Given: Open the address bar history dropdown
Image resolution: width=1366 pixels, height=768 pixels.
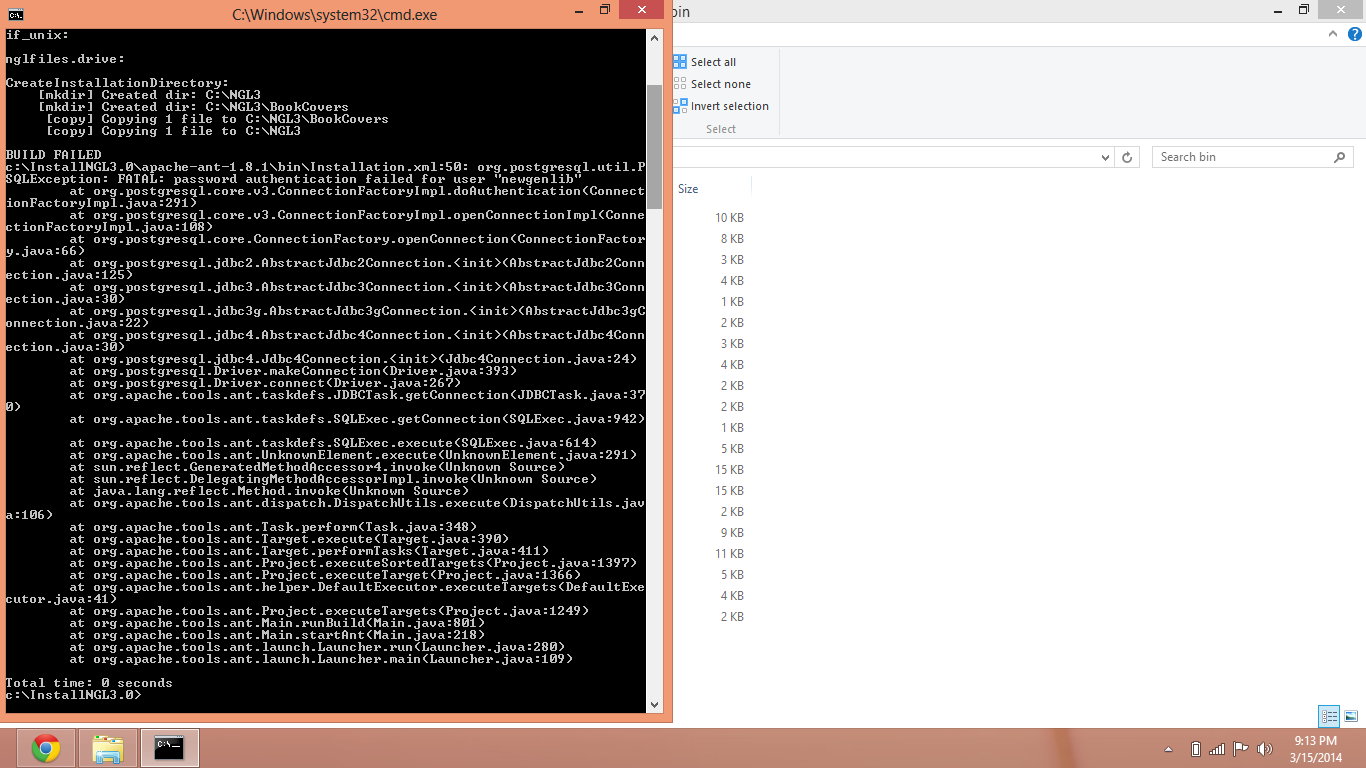Looking at the screenshot, I should [1105, 157].
